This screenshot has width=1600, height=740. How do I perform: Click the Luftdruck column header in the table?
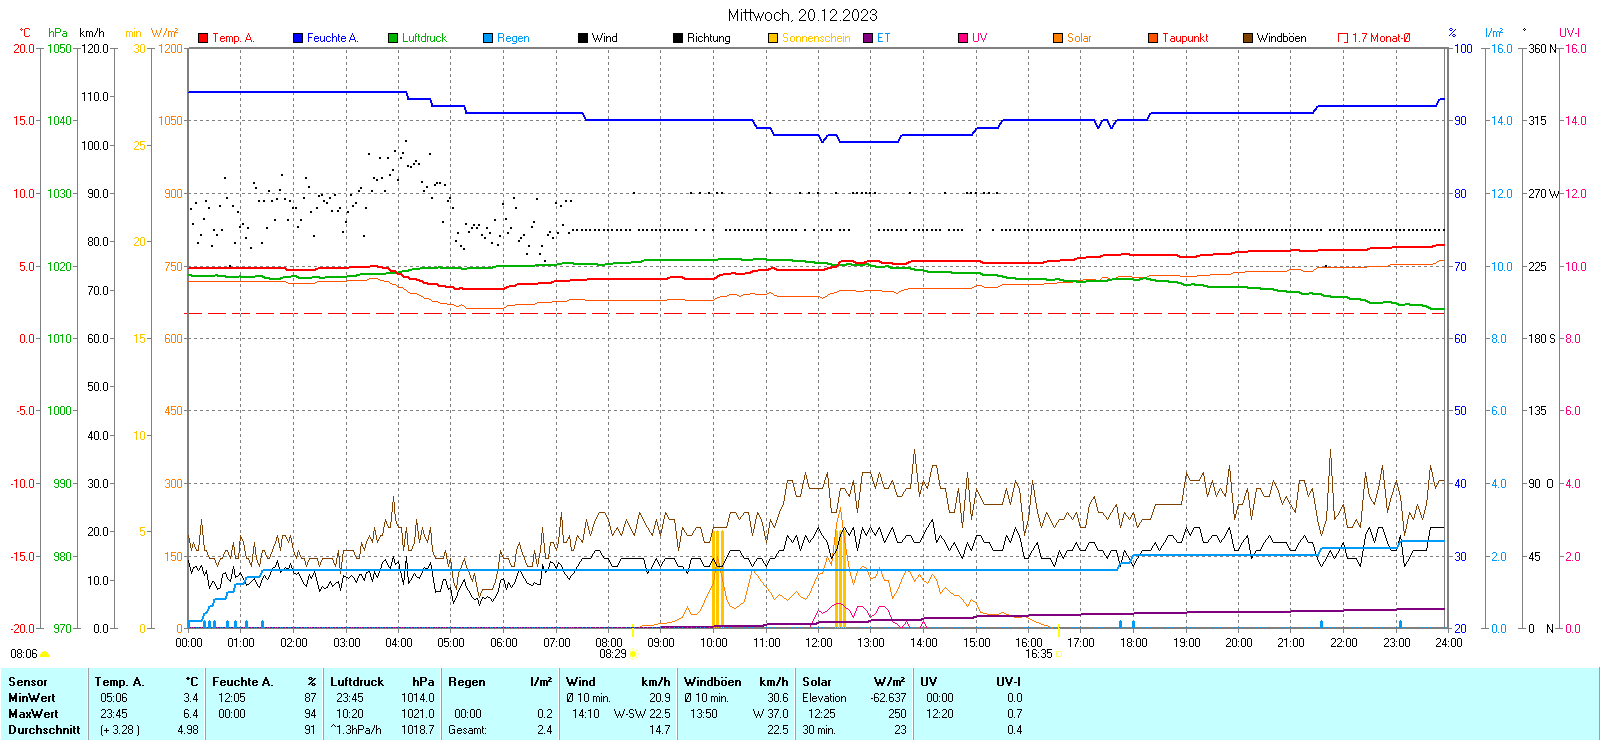(x=357, y=682)
